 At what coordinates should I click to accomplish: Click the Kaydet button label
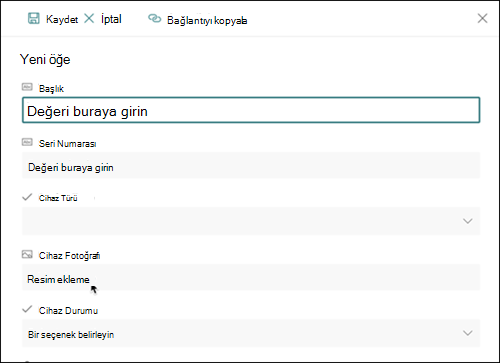point(62,19)
